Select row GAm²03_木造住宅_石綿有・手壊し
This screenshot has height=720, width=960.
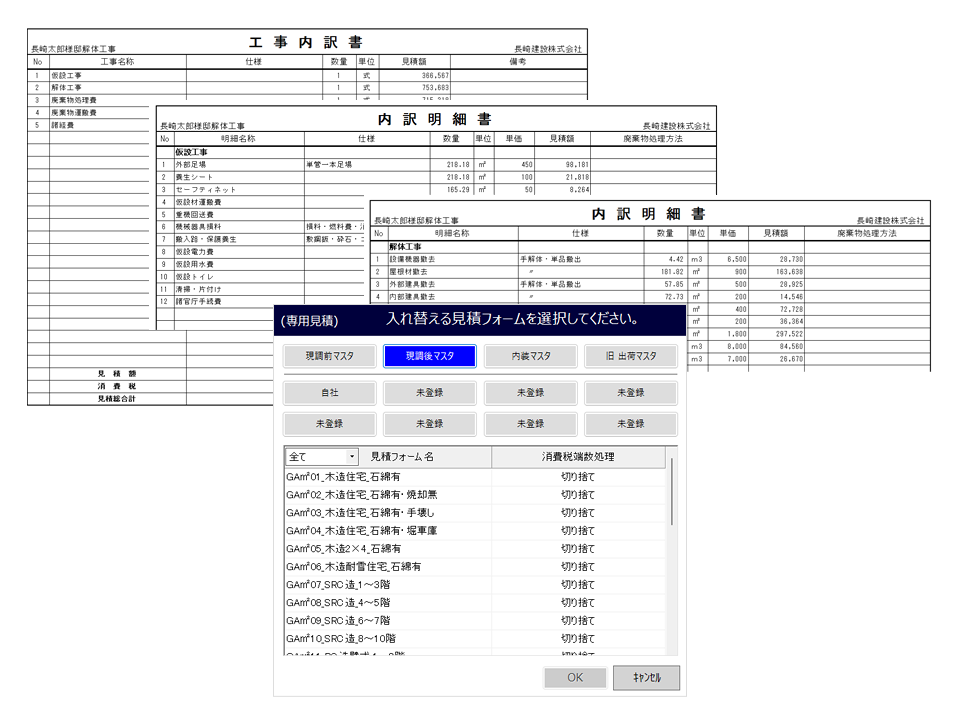point(475,512)
